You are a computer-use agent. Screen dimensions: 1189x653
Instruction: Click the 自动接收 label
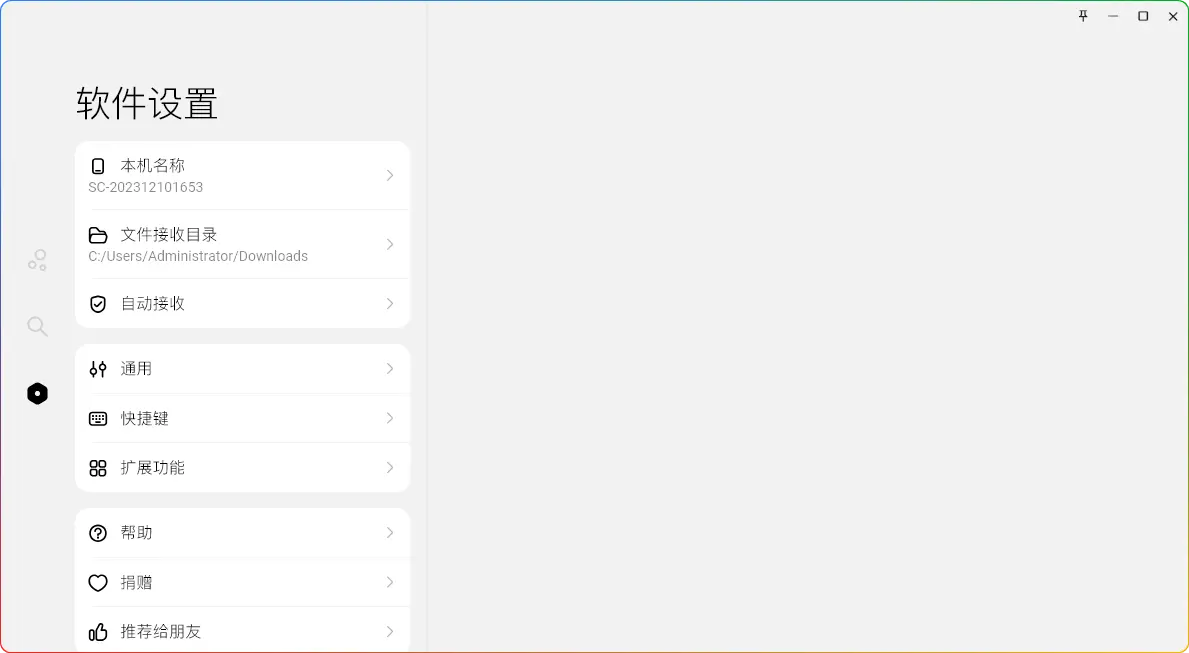point(153,304)
